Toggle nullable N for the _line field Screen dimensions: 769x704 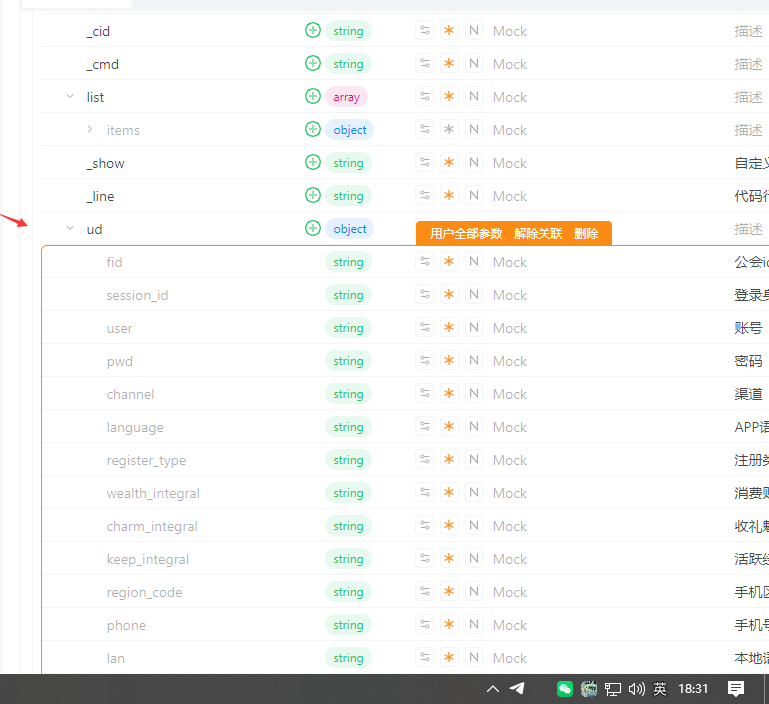pyautogui.click(x=474, y=196)
